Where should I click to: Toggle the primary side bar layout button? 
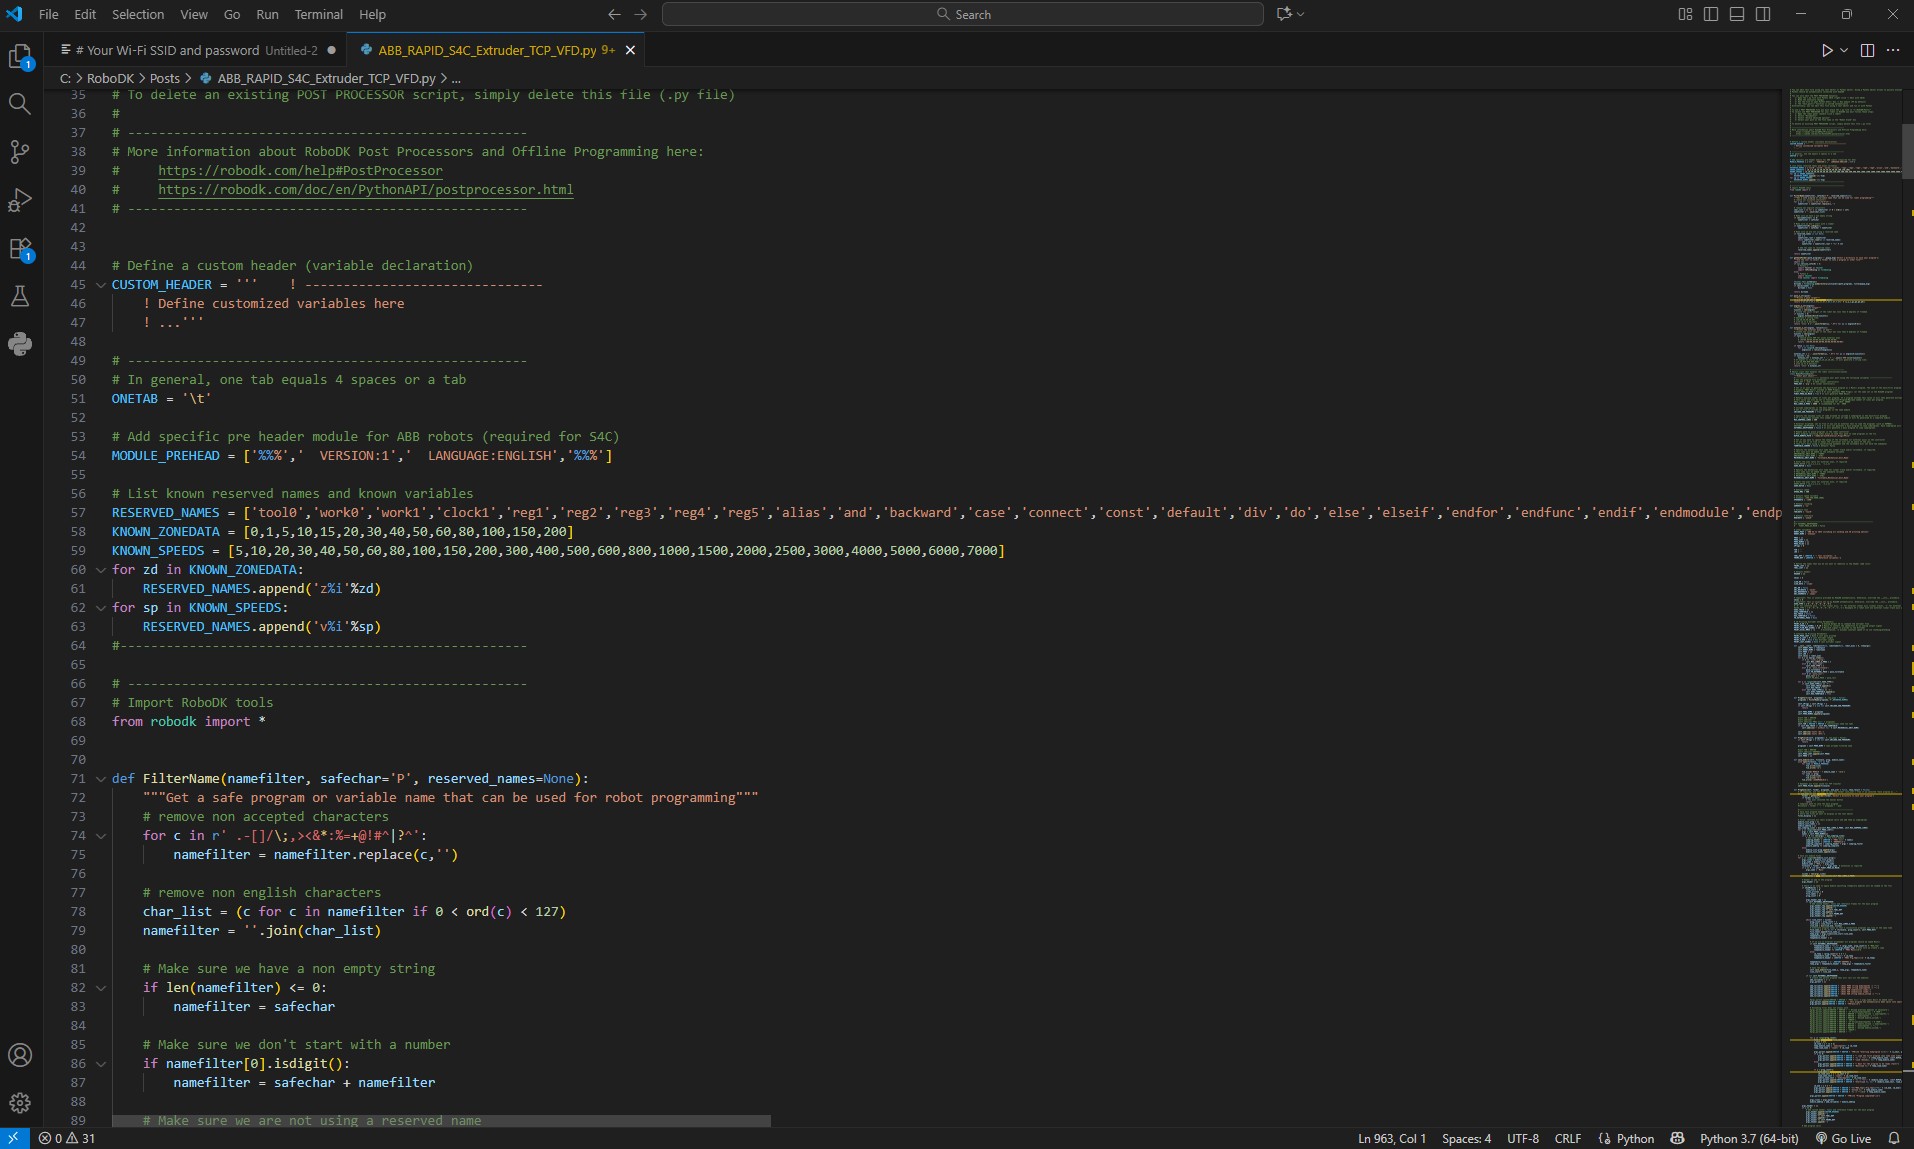click(1711, 14)
